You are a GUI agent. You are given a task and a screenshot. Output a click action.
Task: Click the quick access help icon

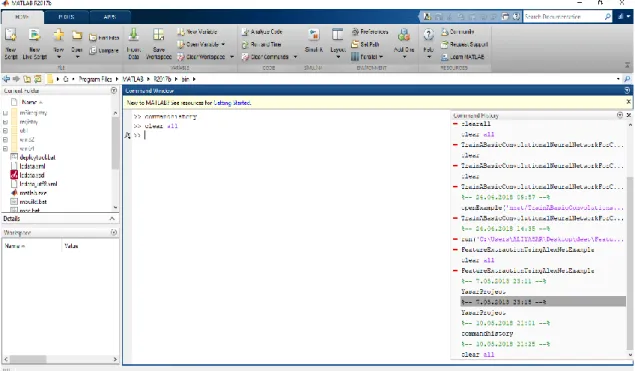pyautogui.click(x=516, y=17)
